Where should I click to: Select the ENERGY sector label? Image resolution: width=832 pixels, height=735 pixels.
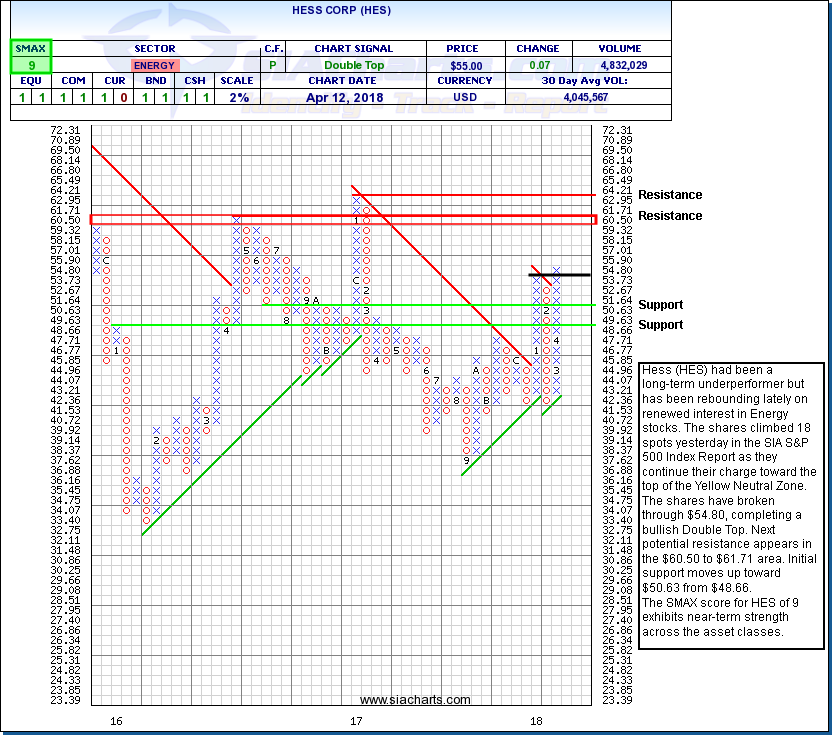(153, 65)
